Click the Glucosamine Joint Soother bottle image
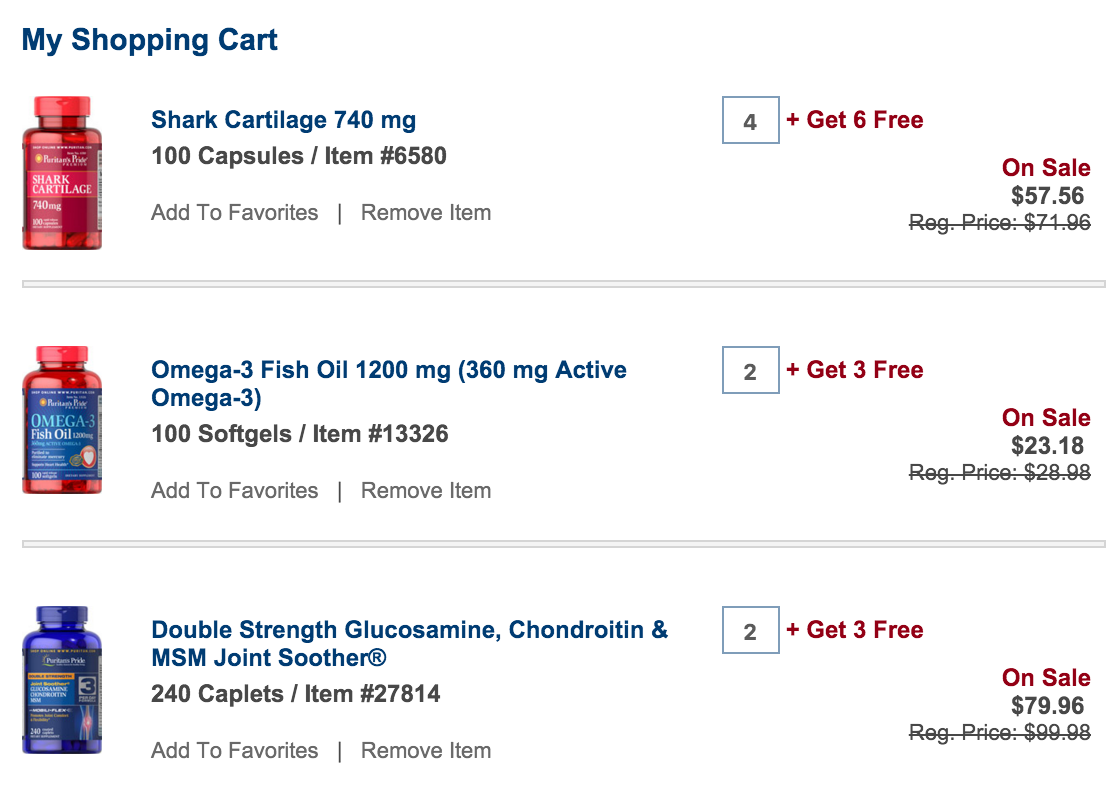The image size is (1112, 790). click(62, 680)
